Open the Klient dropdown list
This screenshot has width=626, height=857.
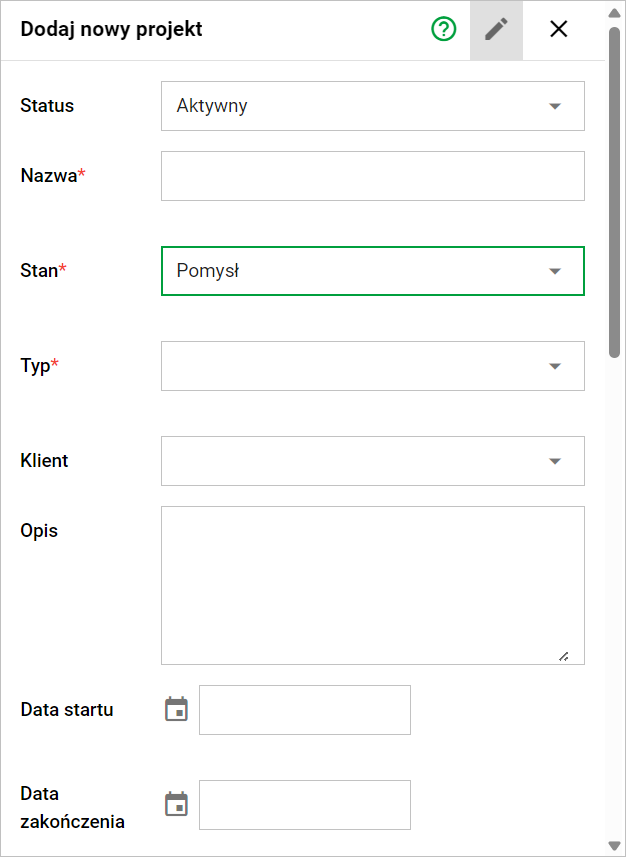pyautogui.click(x=372, y=461)
